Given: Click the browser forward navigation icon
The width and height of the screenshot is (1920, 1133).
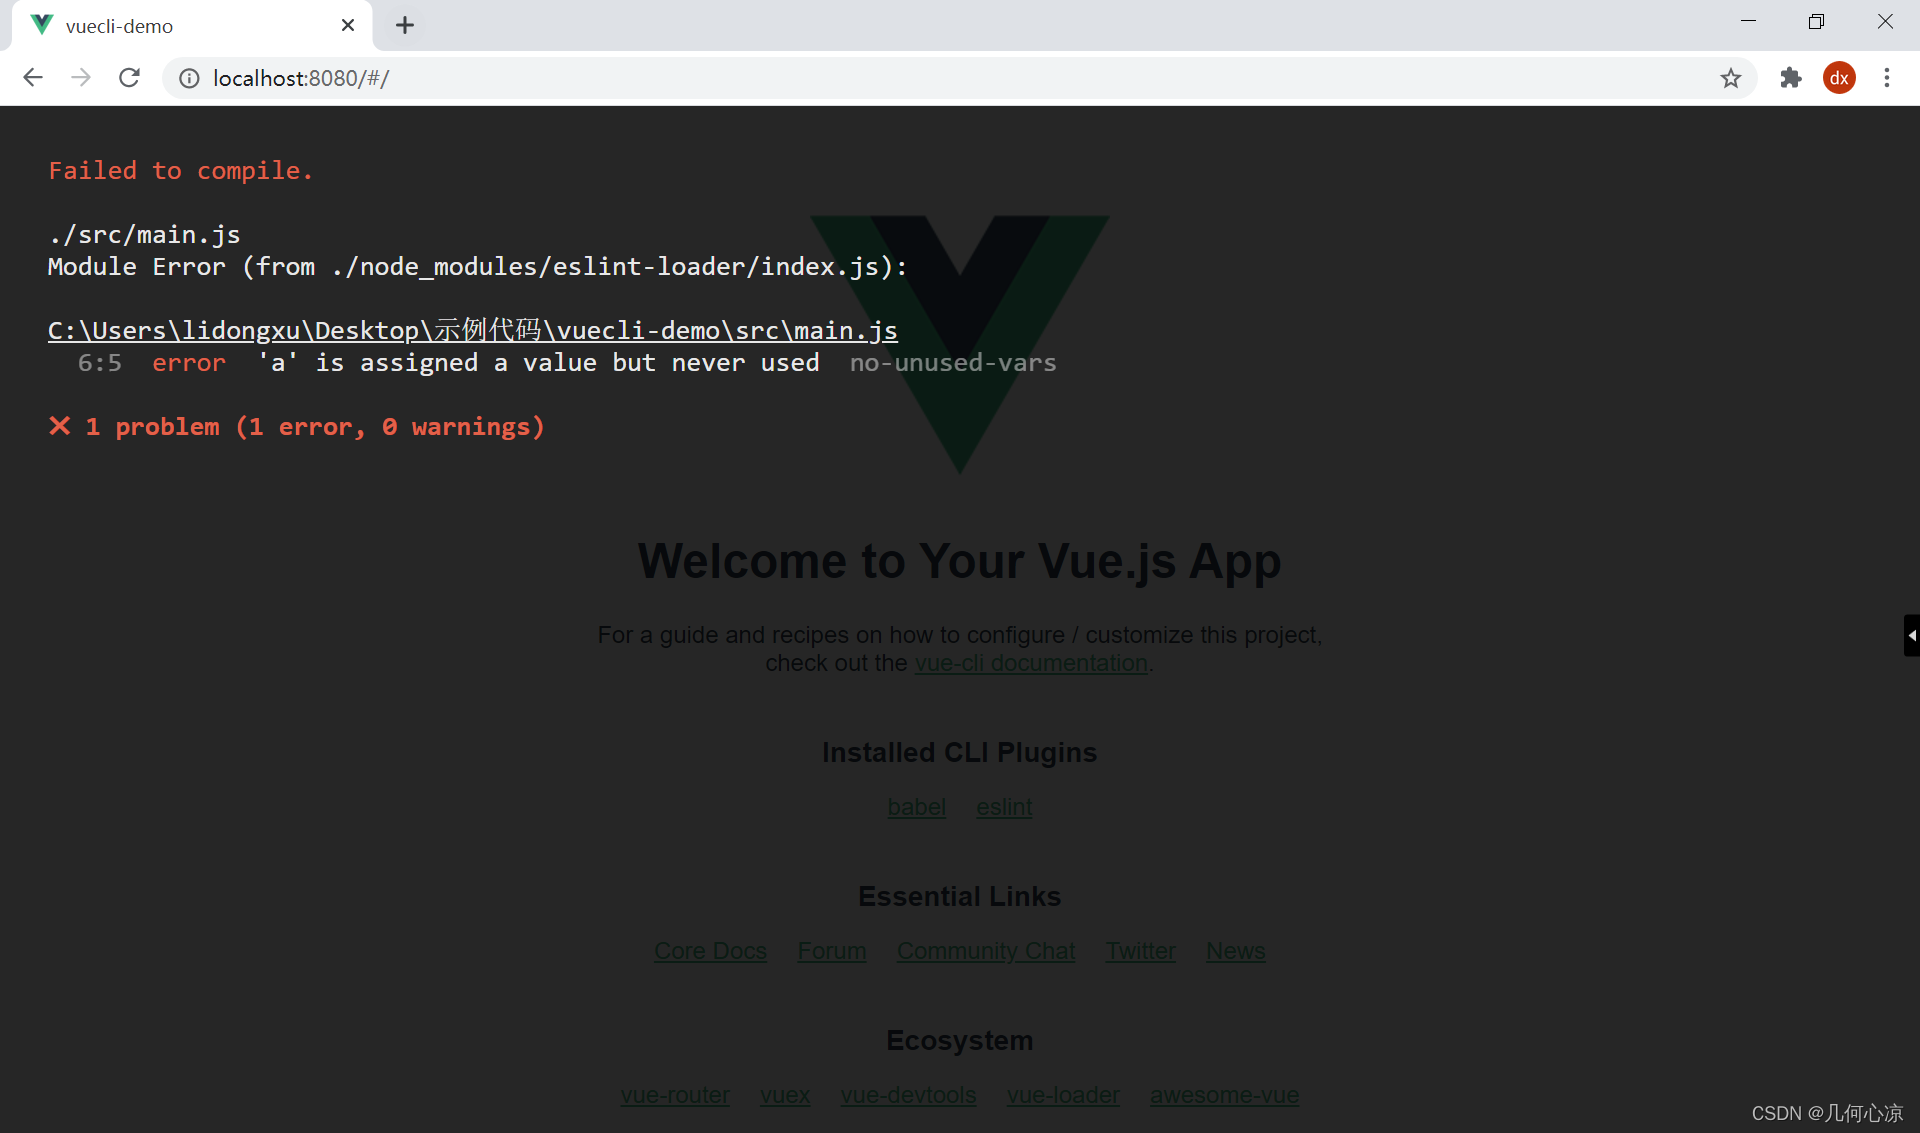Looking at the screenshot, I should [80, 77].
